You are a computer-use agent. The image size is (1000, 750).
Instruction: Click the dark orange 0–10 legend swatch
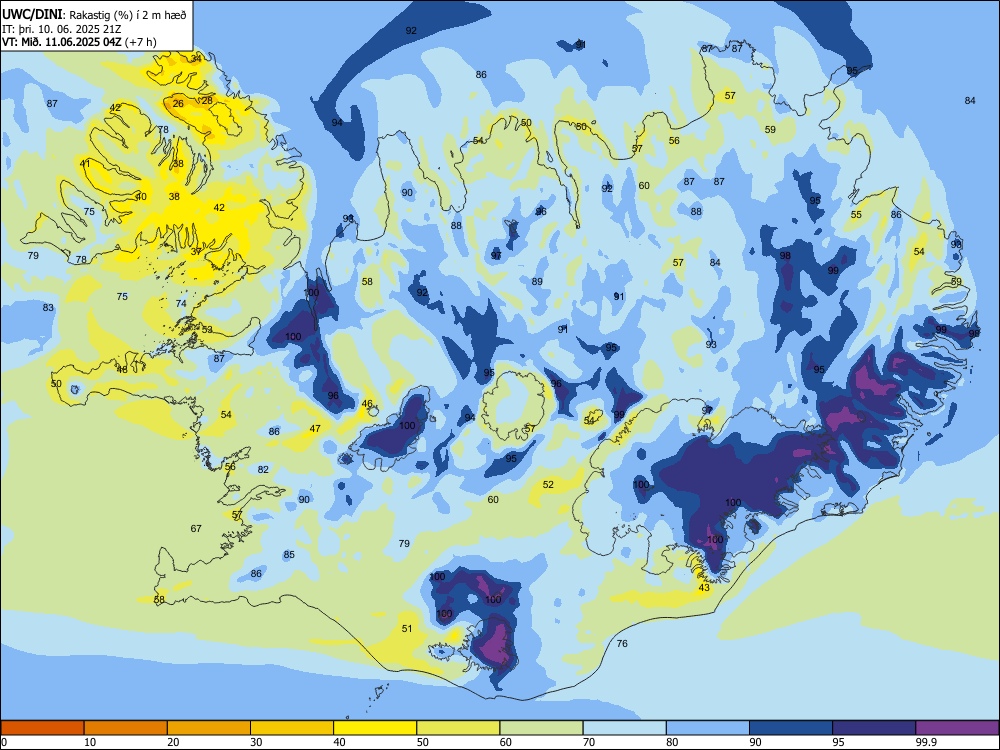[42, 727]
